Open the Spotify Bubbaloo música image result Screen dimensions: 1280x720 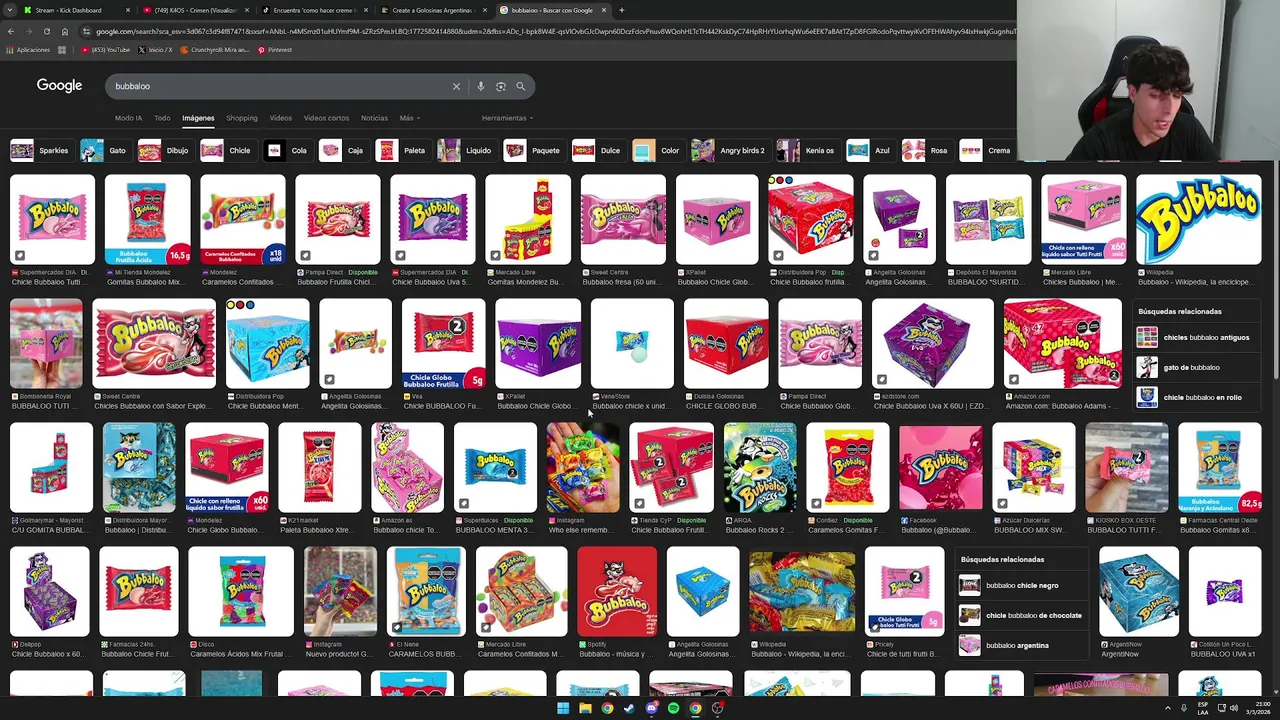pyautogui.click(x=617, y=592)
